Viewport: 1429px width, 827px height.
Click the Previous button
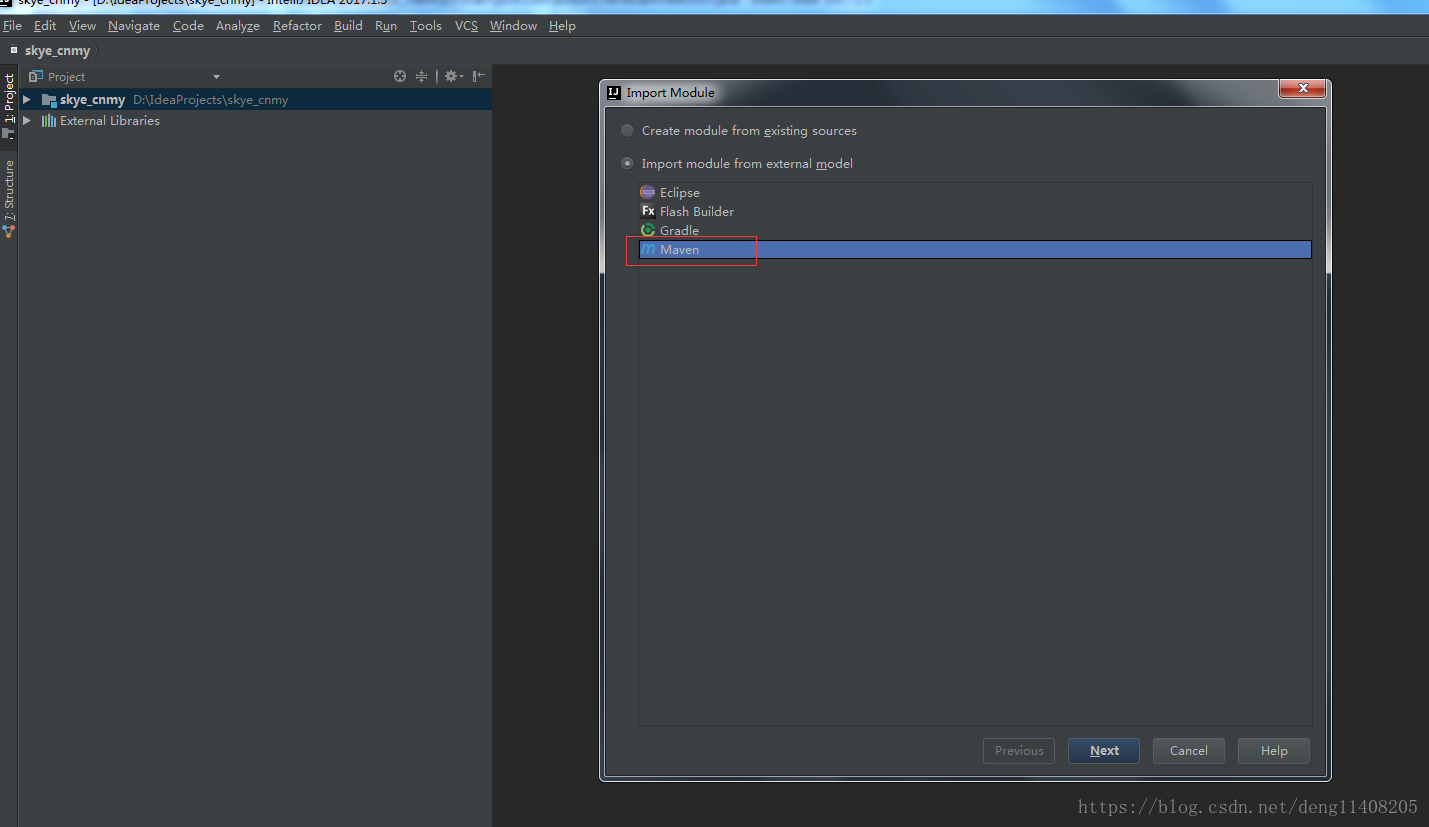(x=1019, y=751)
